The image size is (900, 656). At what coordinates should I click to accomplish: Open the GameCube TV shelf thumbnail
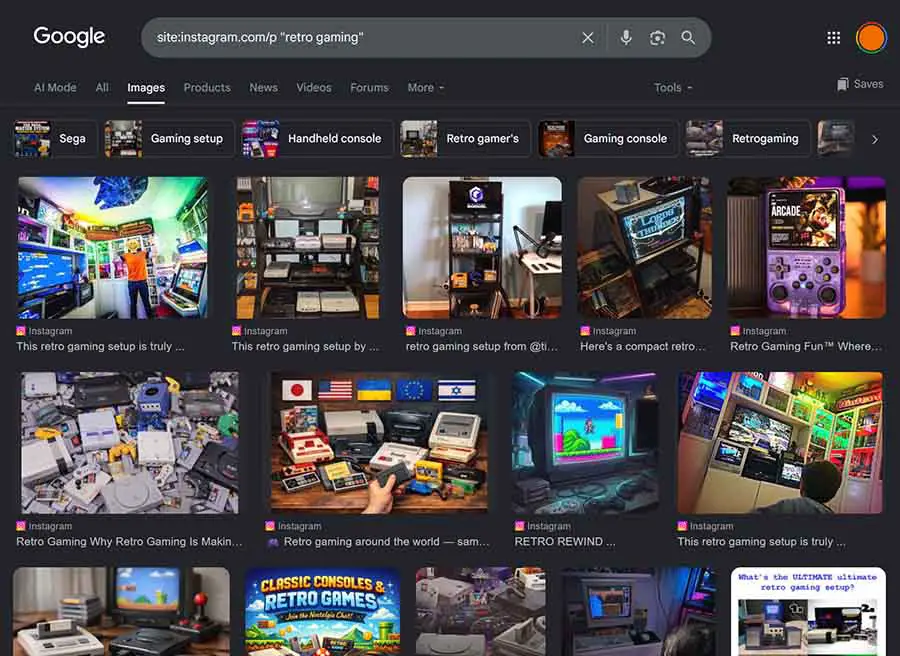coord(482,247)
